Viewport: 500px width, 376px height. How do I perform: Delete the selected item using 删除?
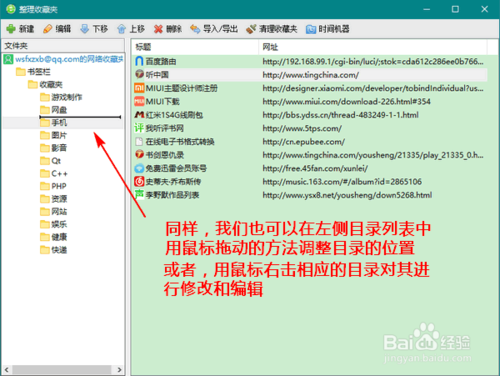pyautogui.click(x=168, y=29)
